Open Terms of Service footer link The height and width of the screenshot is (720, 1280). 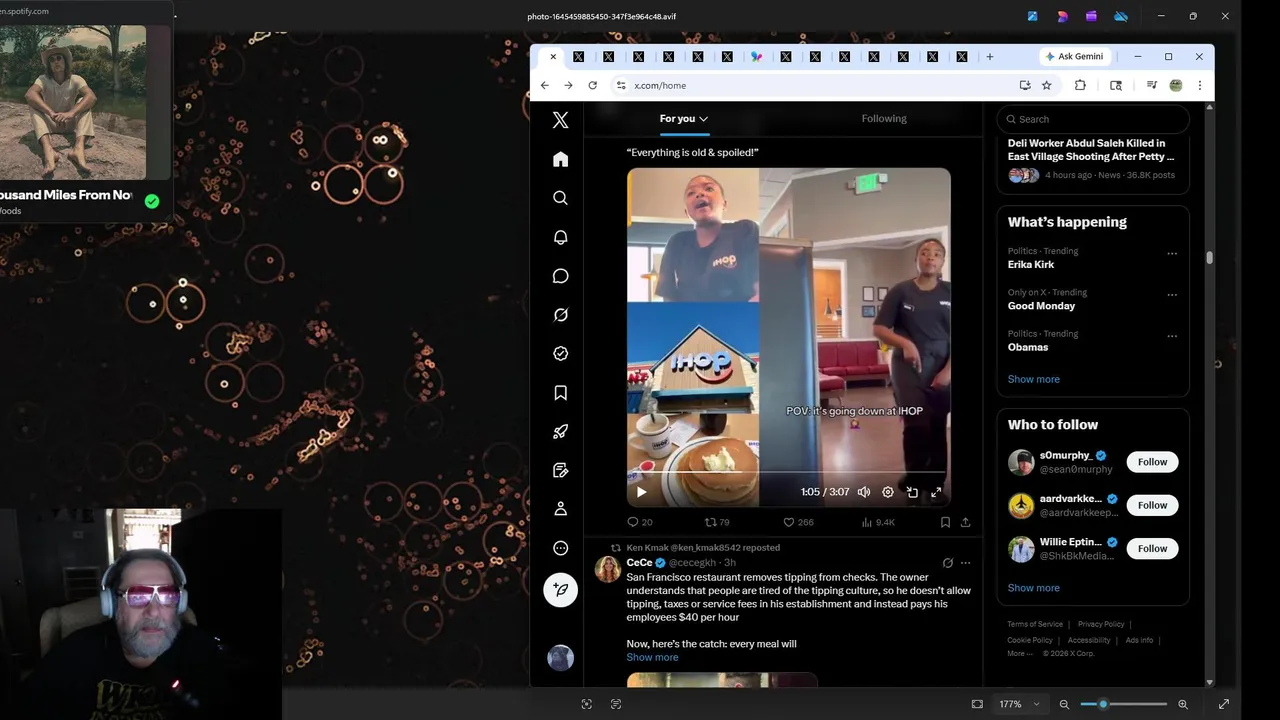click(1035, 624)
